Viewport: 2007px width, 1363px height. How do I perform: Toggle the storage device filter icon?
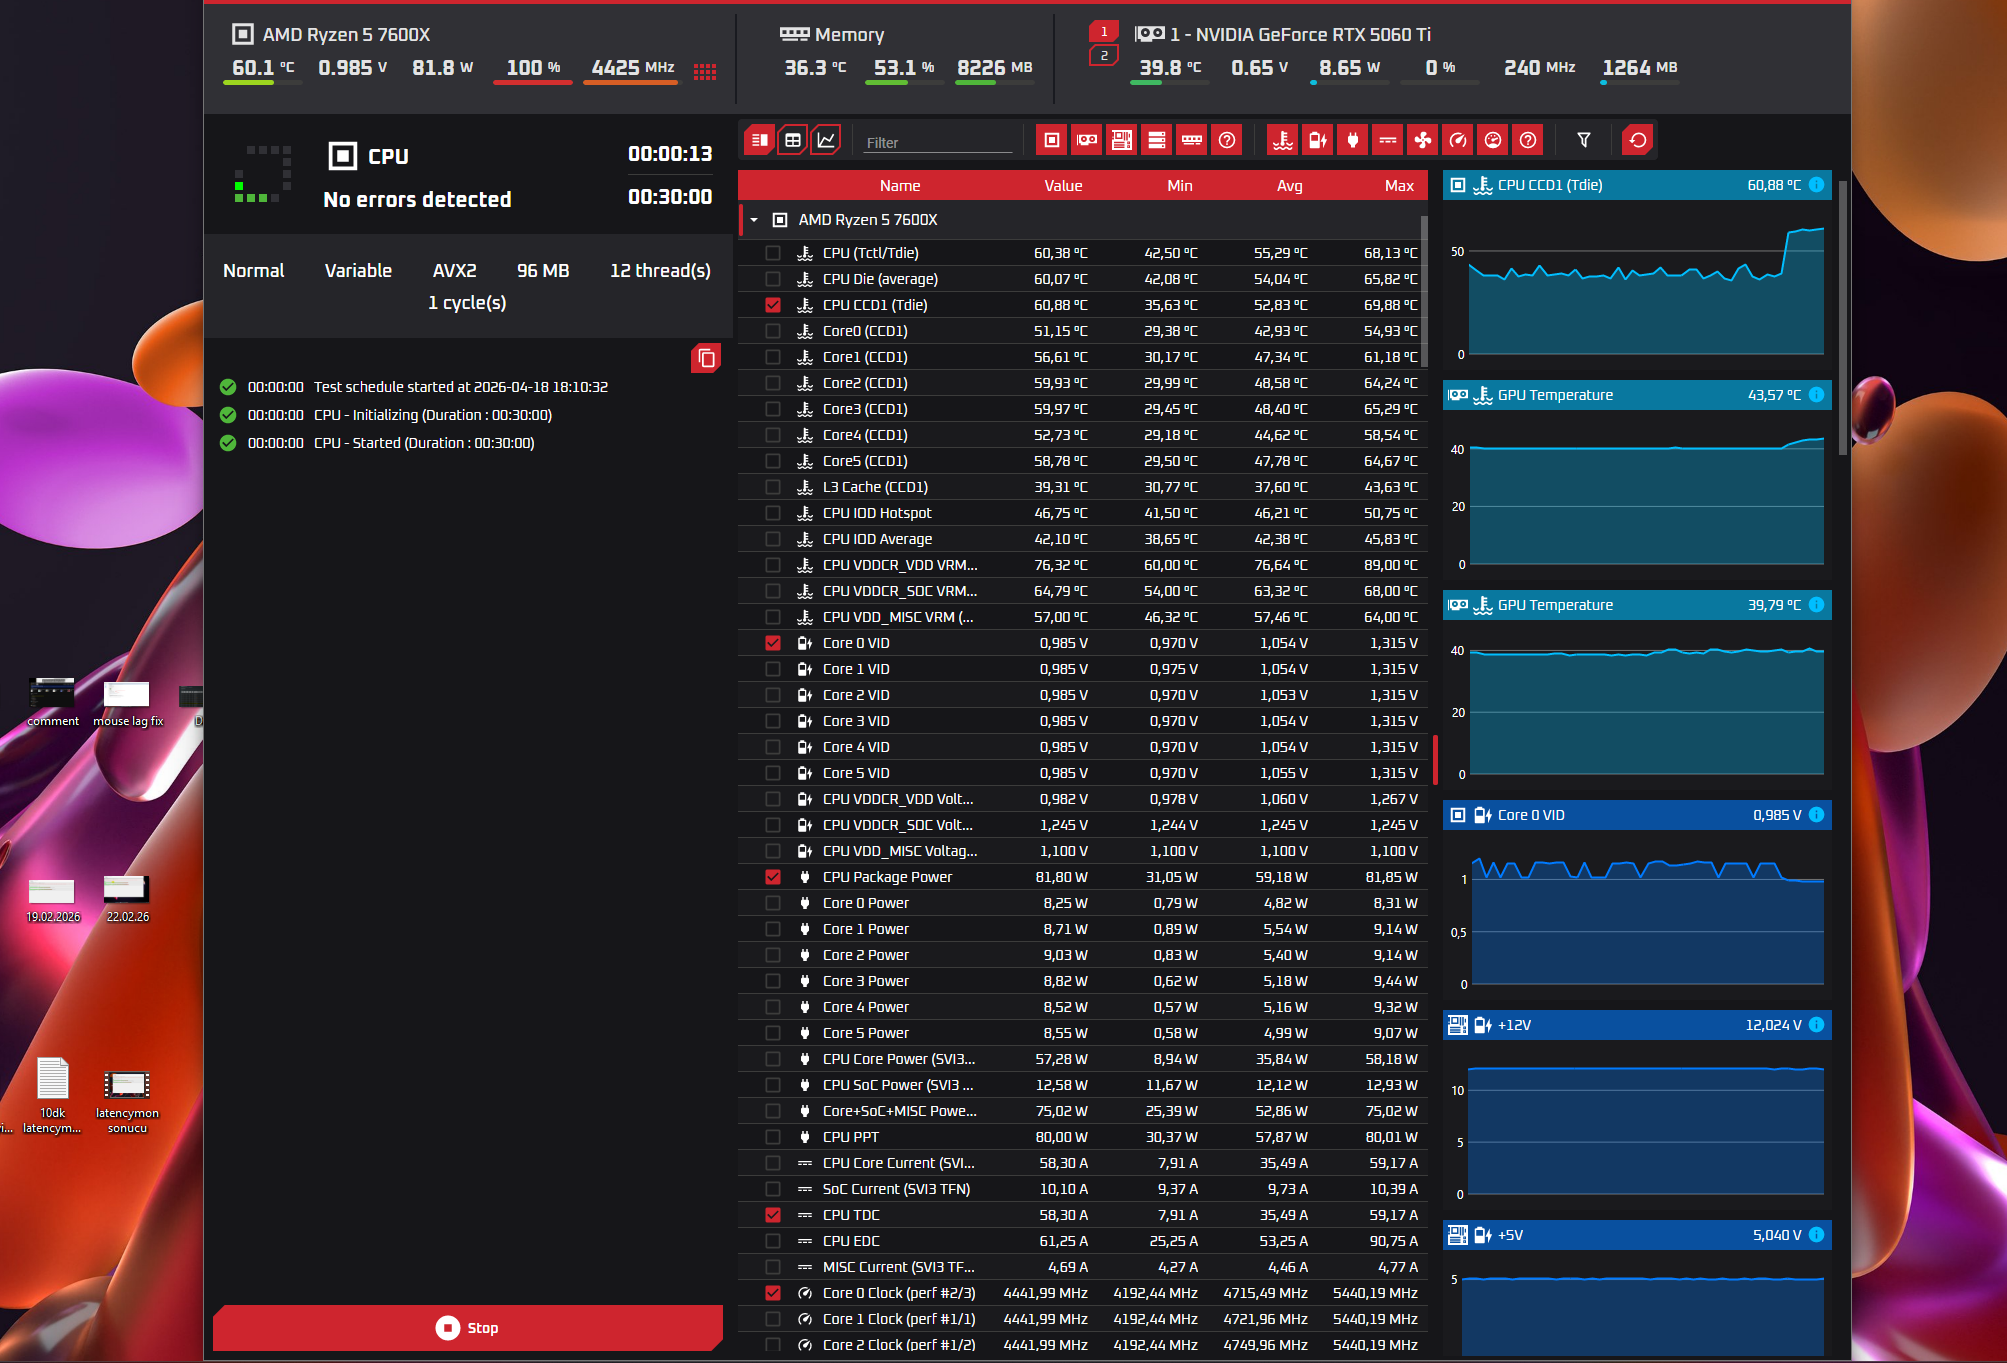point(1157,140)
